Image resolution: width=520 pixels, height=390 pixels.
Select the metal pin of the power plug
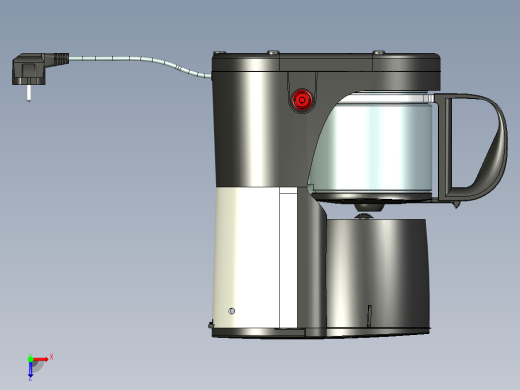[29, 93]
